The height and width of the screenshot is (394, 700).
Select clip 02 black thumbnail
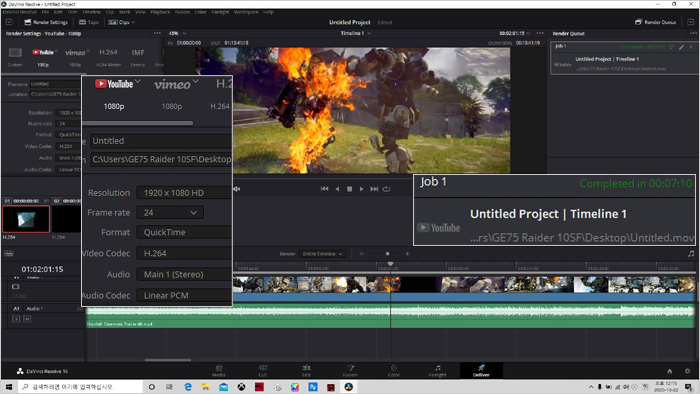tap(67, 219)
